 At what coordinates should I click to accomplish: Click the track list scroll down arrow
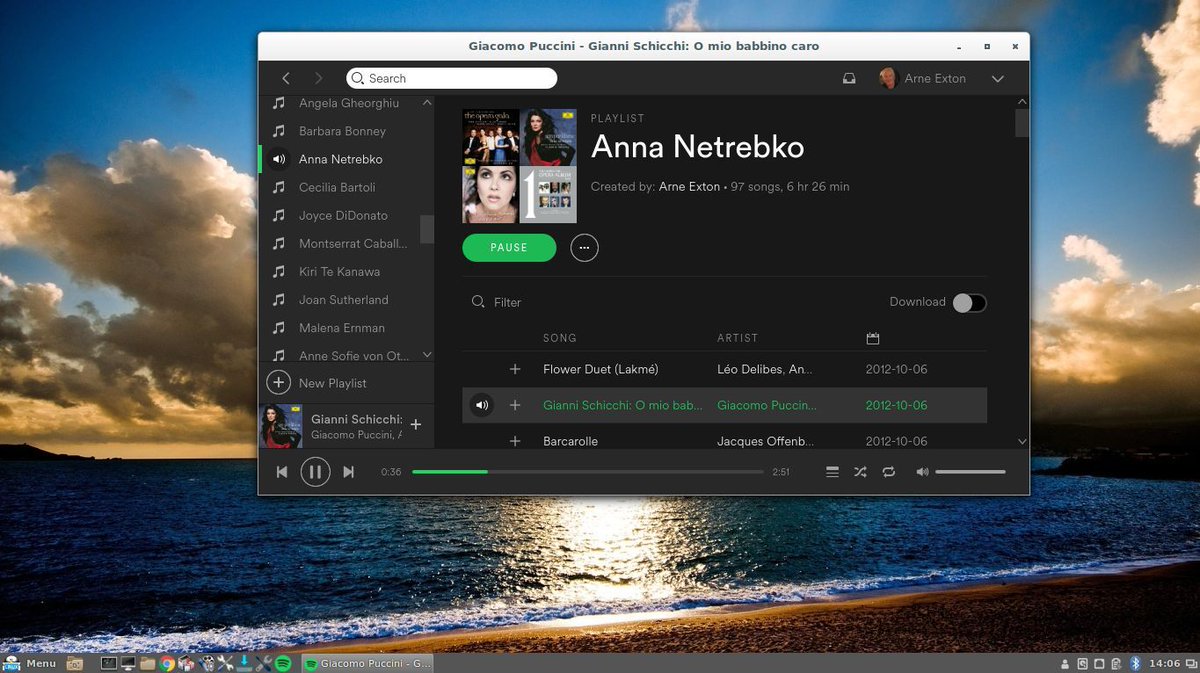point(1022,441)
